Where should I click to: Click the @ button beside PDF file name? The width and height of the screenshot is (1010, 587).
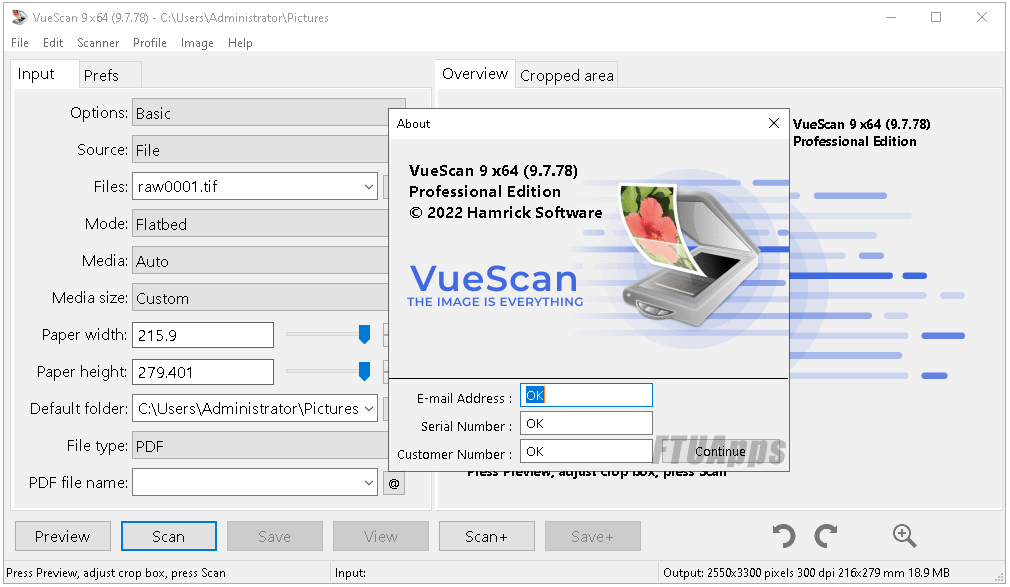click(x=394, y=483)
